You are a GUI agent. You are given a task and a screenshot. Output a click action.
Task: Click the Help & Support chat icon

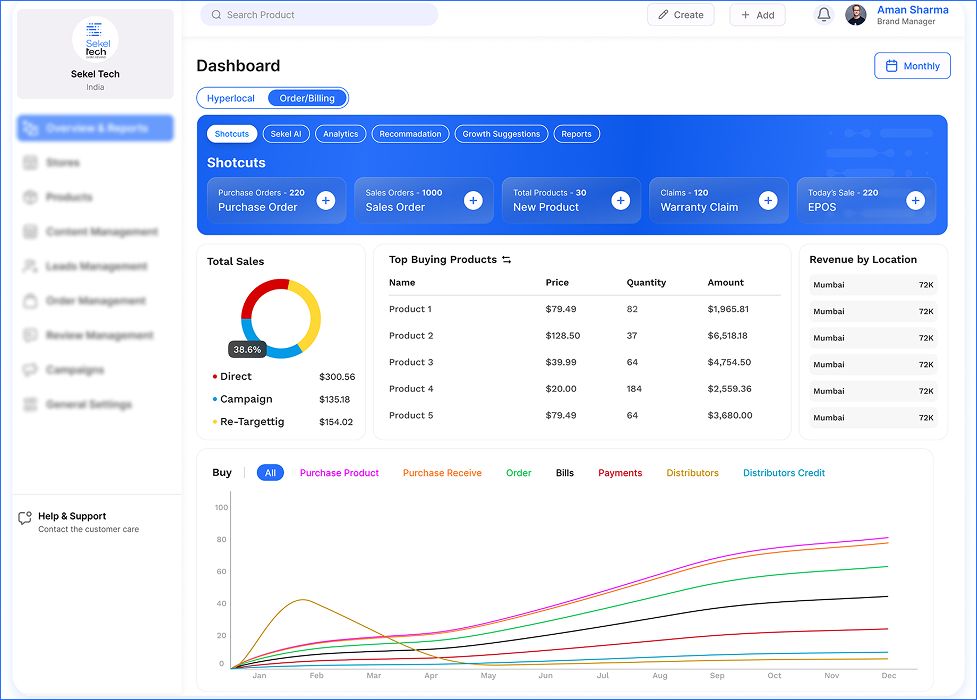24,517
